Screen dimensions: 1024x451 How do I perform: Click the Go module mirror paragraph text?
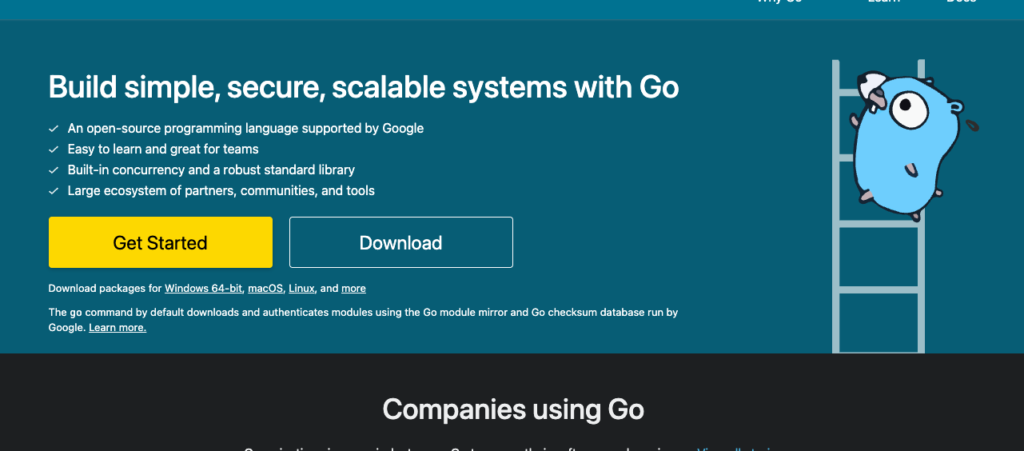pos(363,312)
